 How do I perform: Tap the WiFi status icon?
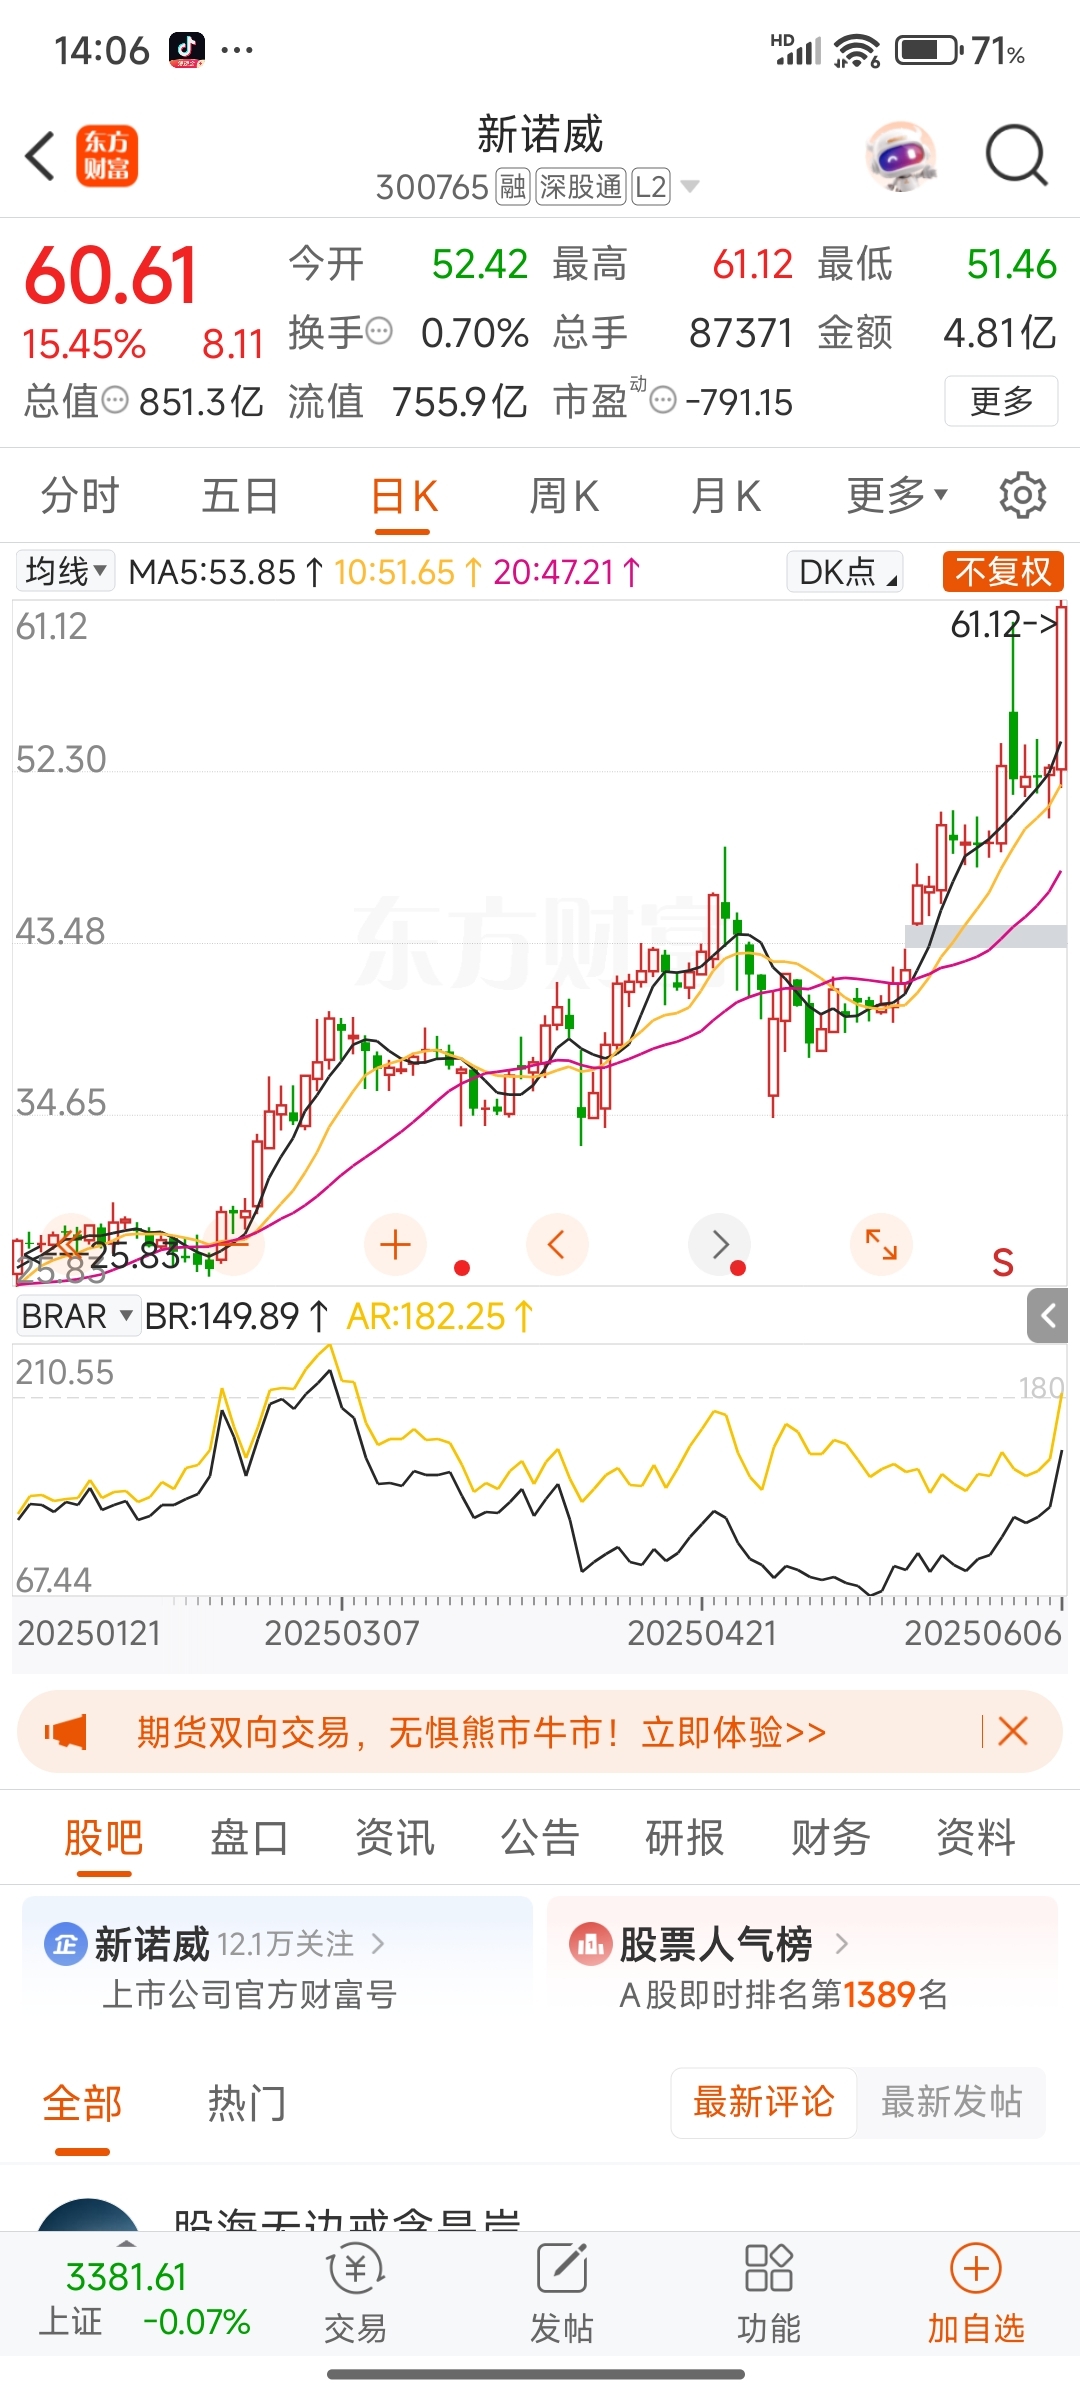tap(857, 50)
